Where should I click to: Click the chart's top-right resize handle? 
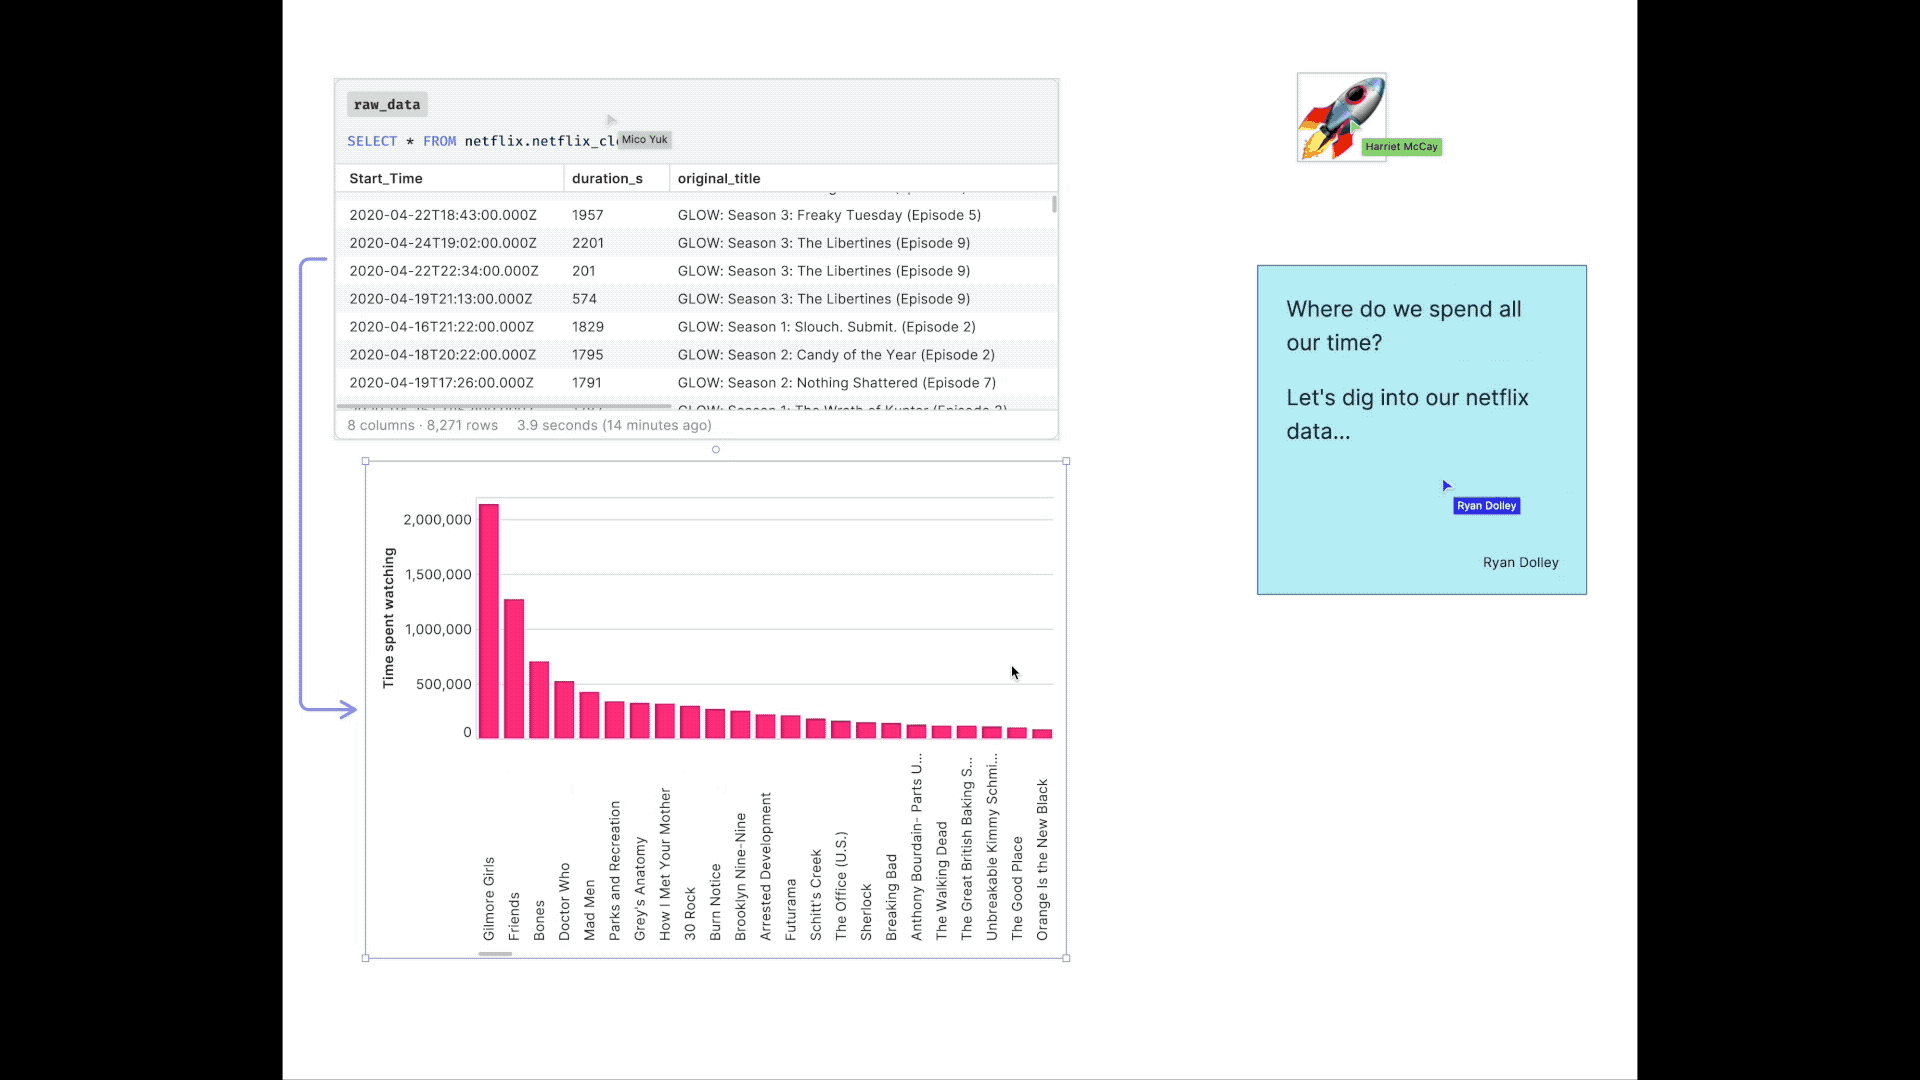click(1066, 462)
